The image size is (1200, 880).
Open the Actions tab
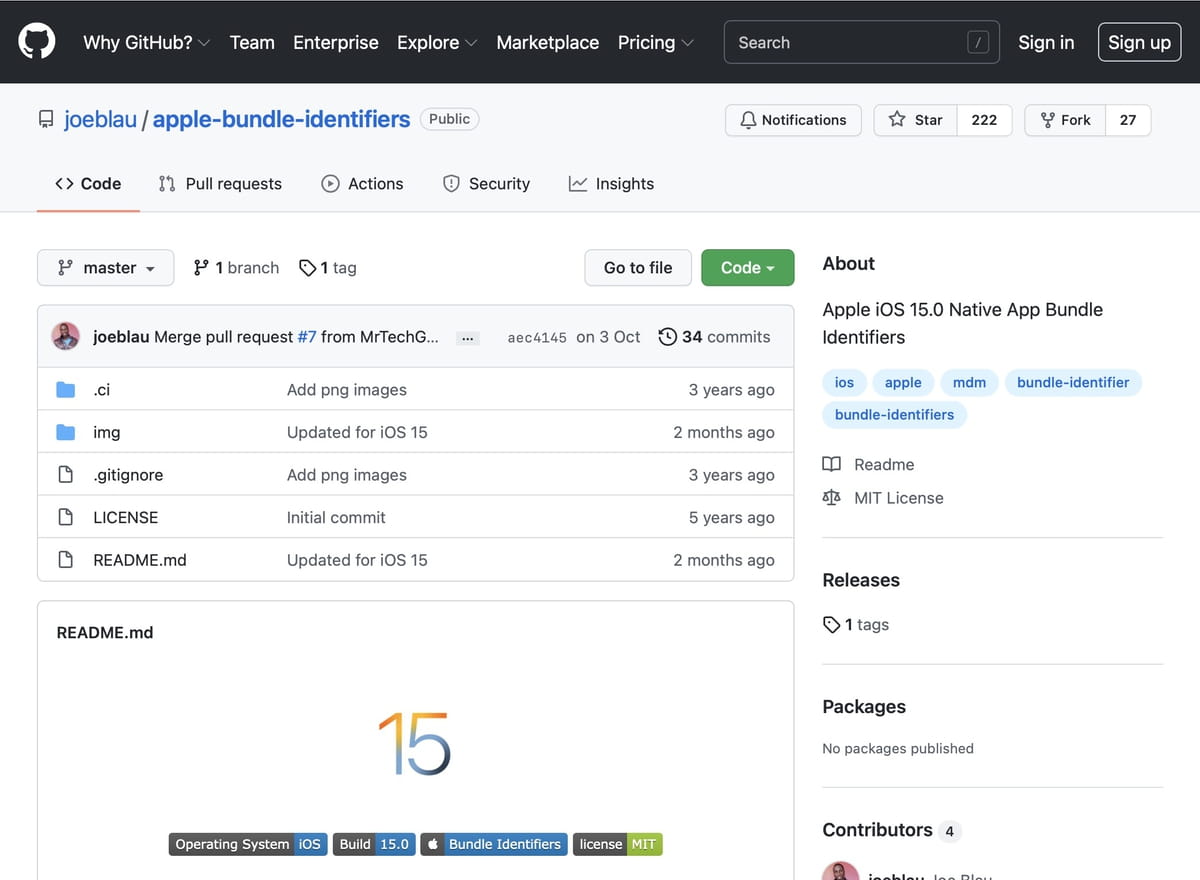click(x=362, y=184)
